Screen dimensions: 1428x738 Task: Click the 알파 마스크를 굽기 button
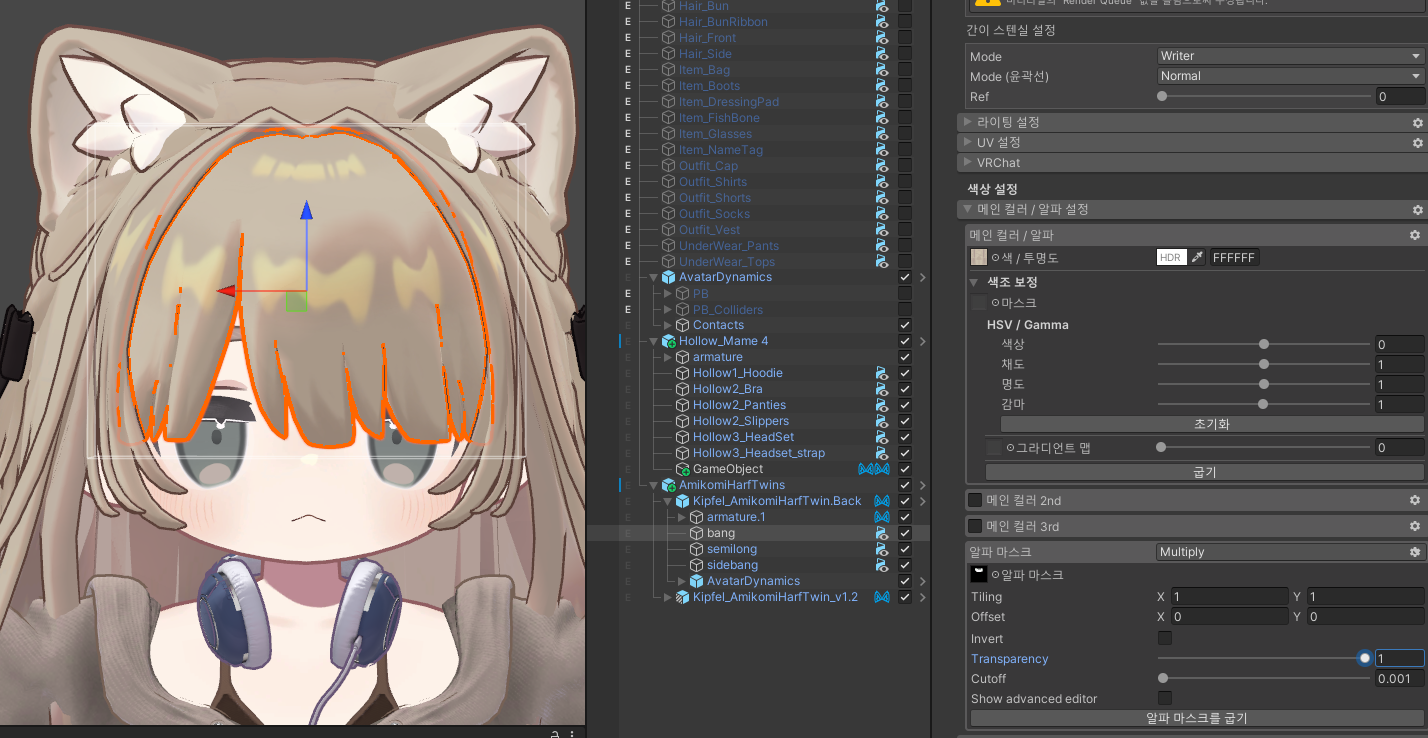point(1197,718)
